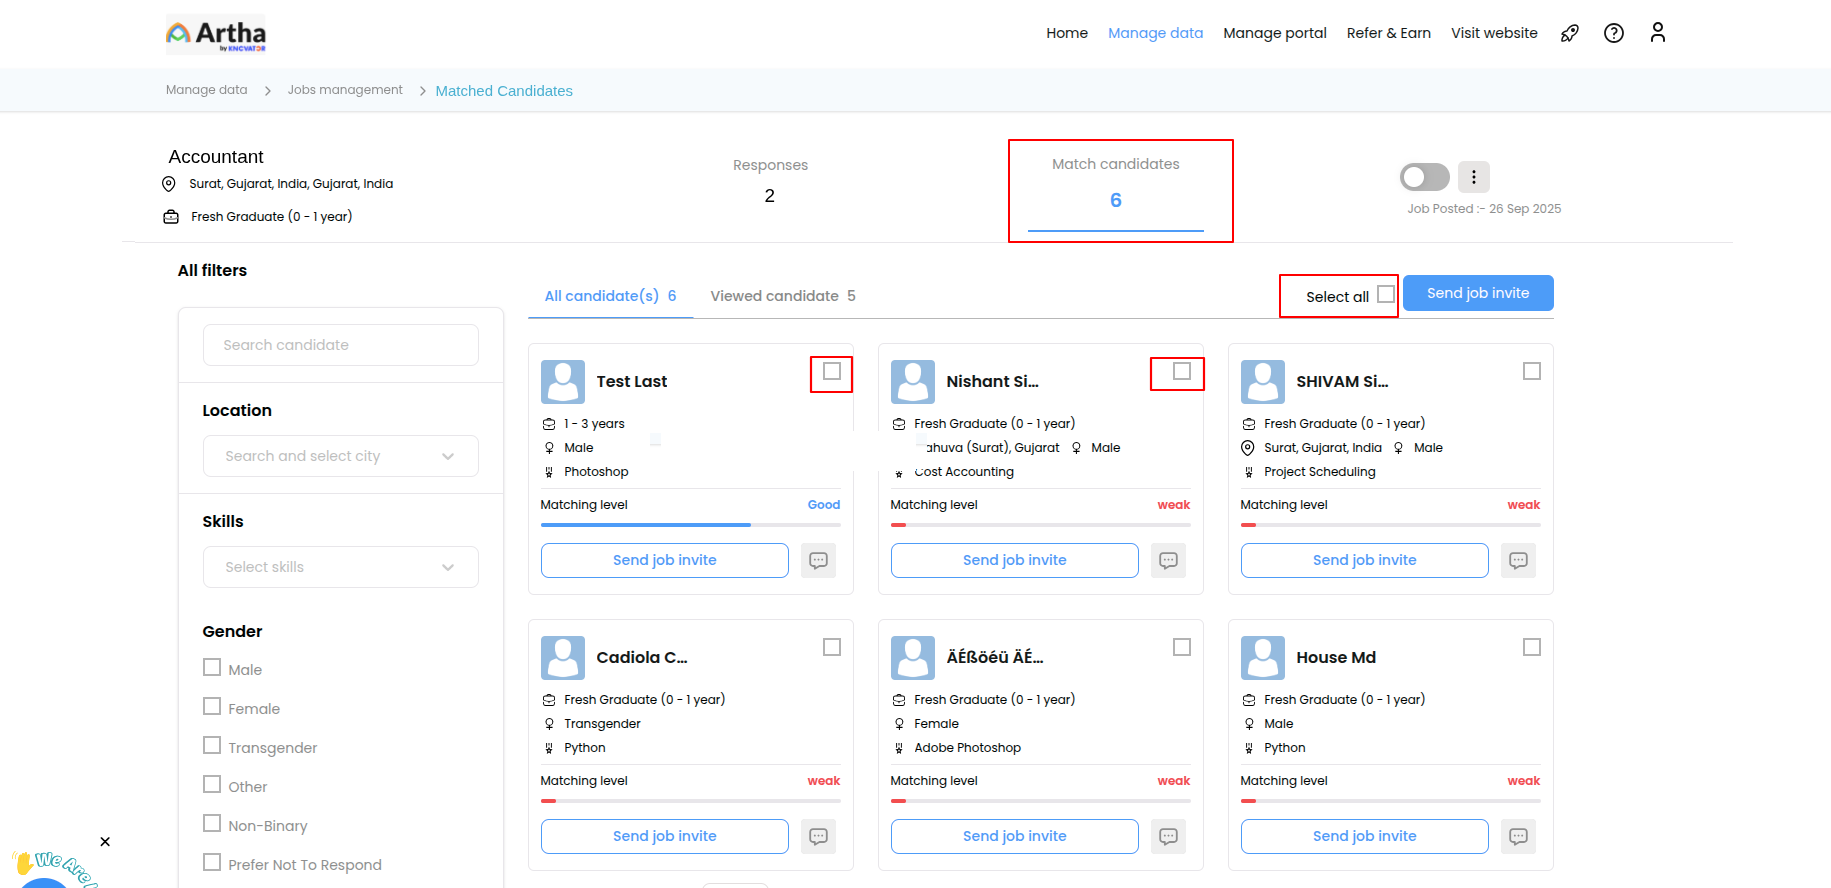Click the rocket icon in top navigation

point(1569,33)
